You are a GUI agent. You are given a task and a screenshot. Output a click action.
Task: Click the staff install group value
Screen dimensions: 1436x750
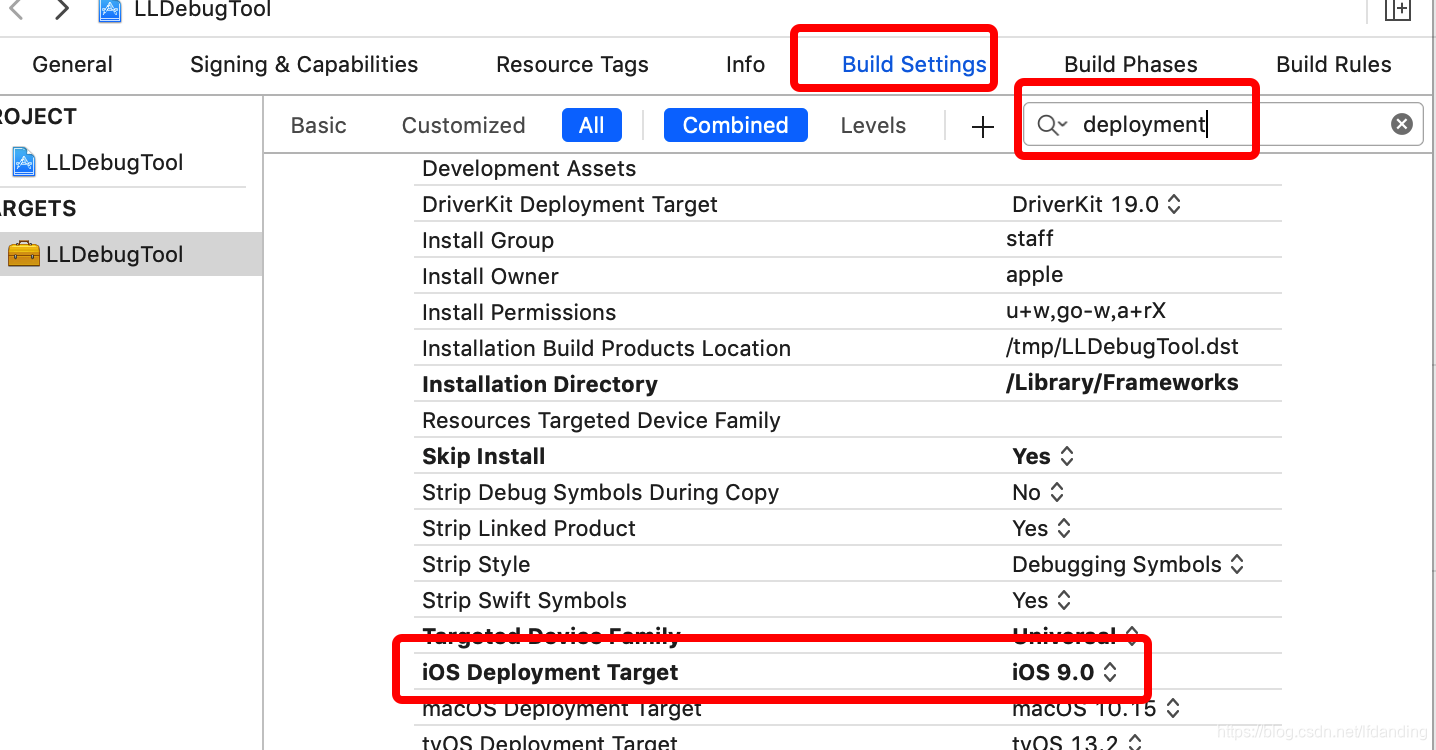1030,238
